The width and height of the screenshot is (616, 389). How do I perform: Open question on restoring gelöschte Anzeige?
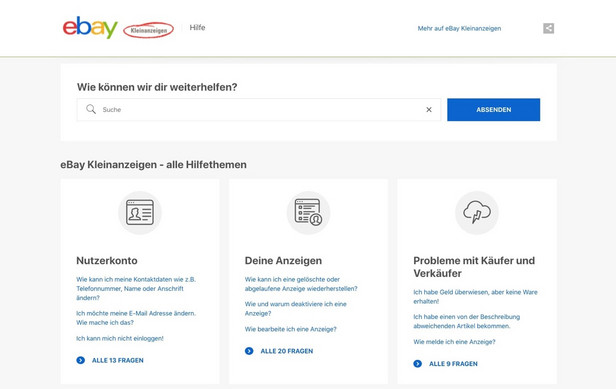[x=301, y=284]
